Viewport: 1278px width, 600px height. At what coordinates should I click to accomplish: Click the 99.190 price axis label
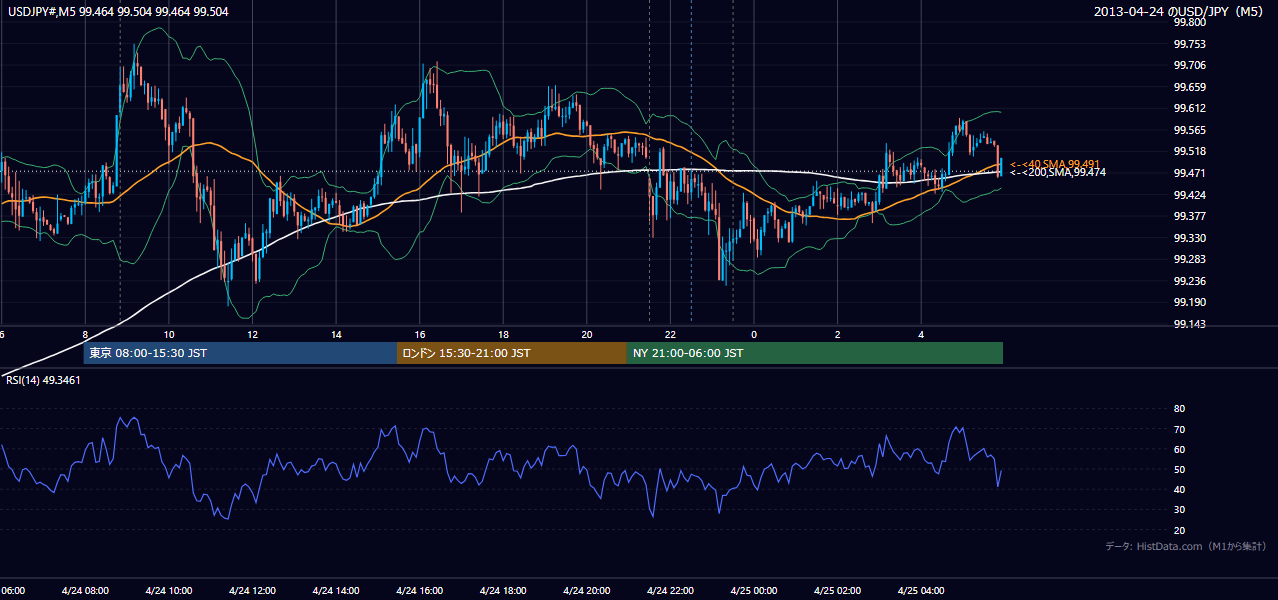click(1190, 303)
